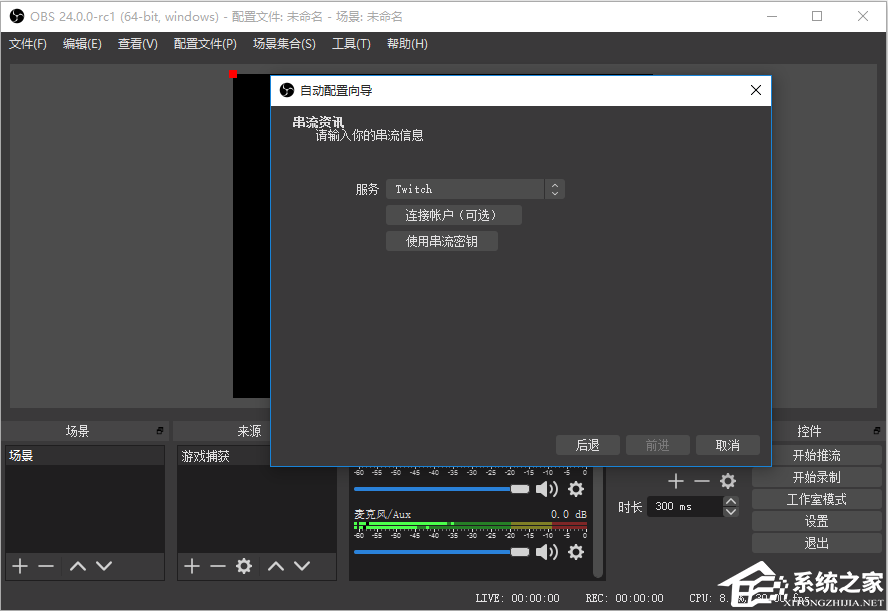The image size is (888, 611).
Task: Remove source with minus icon
Action: pos(218,566)
